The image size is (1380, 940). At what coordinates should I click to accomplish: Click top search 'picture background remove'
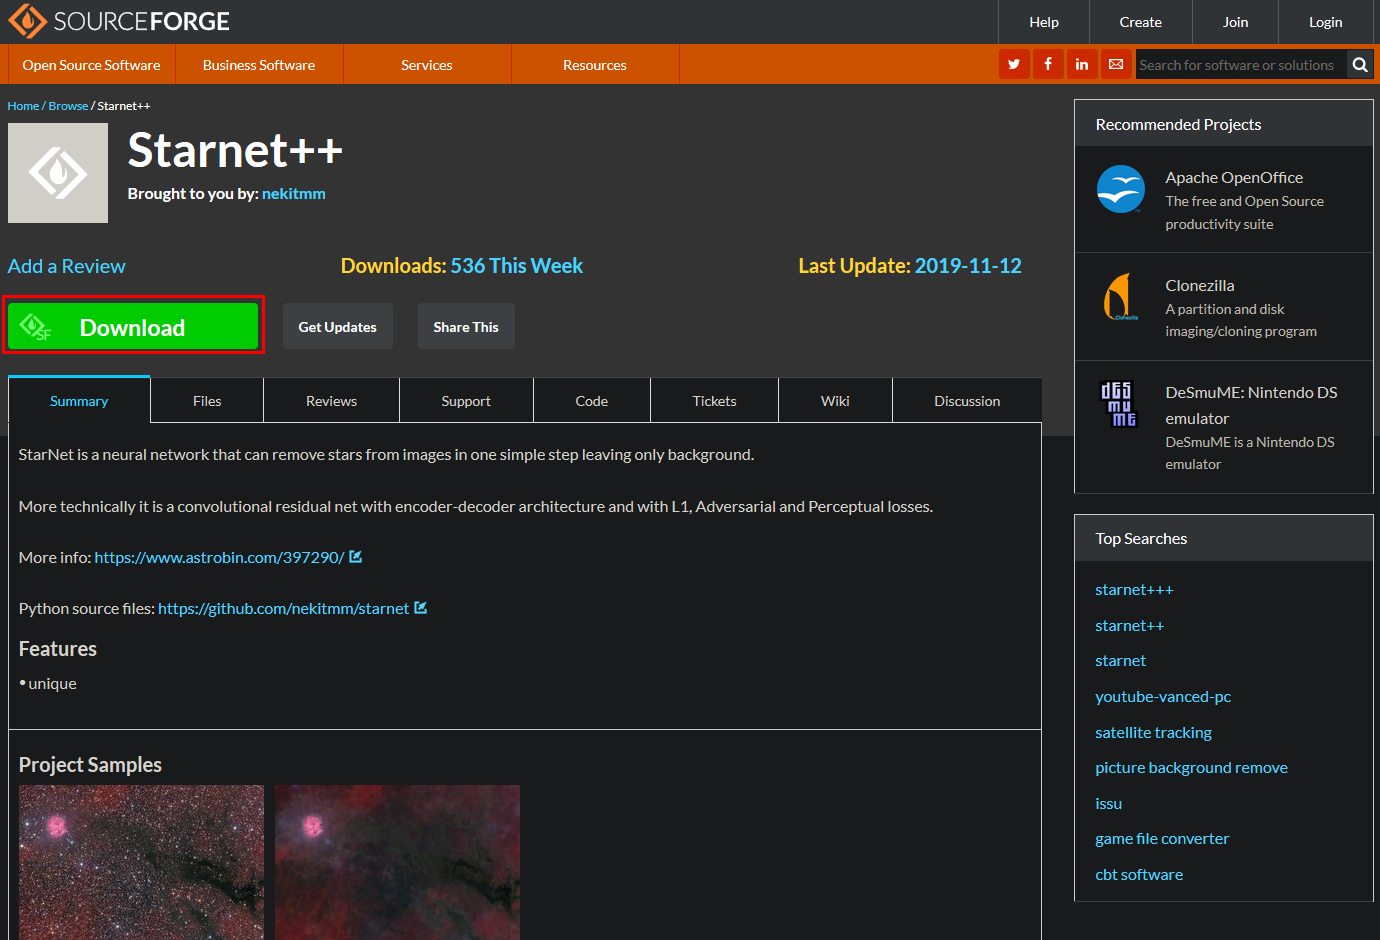coord(1191,768)
